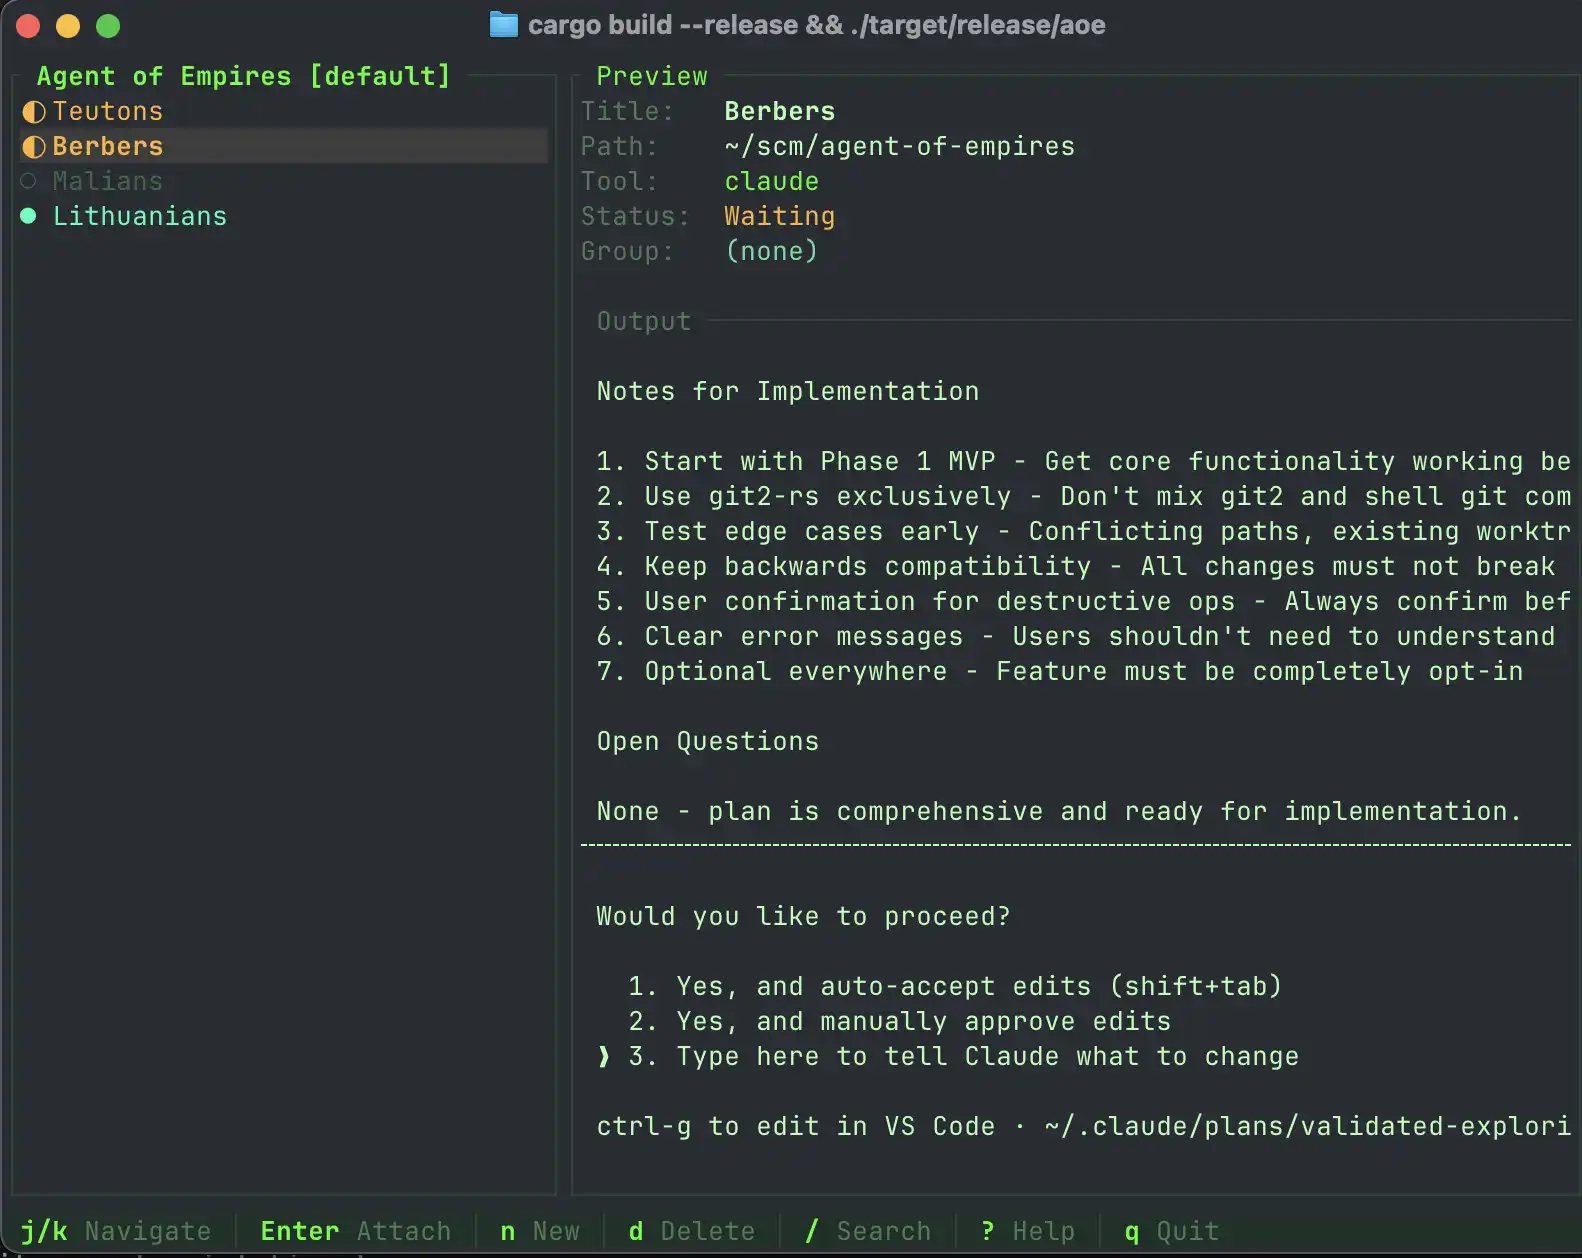The image size is (1582, 1258).
Task: Click the Enter Attach shortcut in footer
Action: point(355,1231)
